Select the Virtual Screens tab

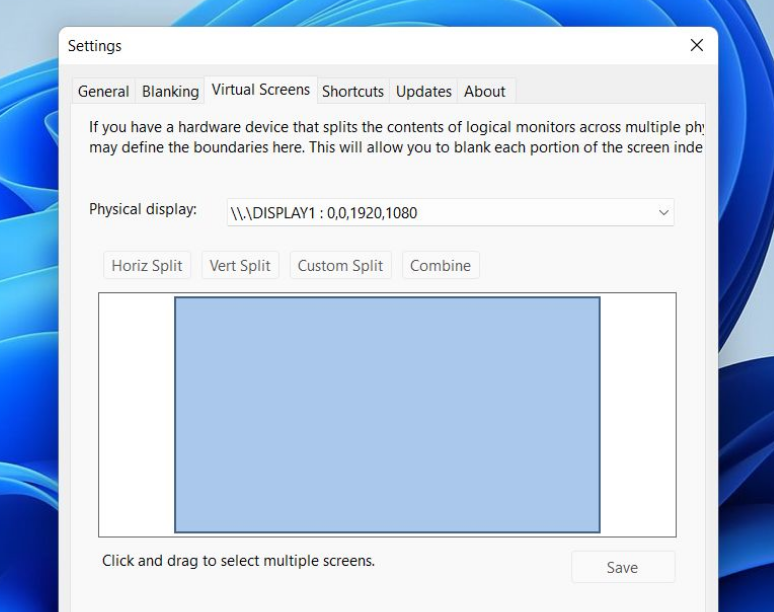point(261,90)
